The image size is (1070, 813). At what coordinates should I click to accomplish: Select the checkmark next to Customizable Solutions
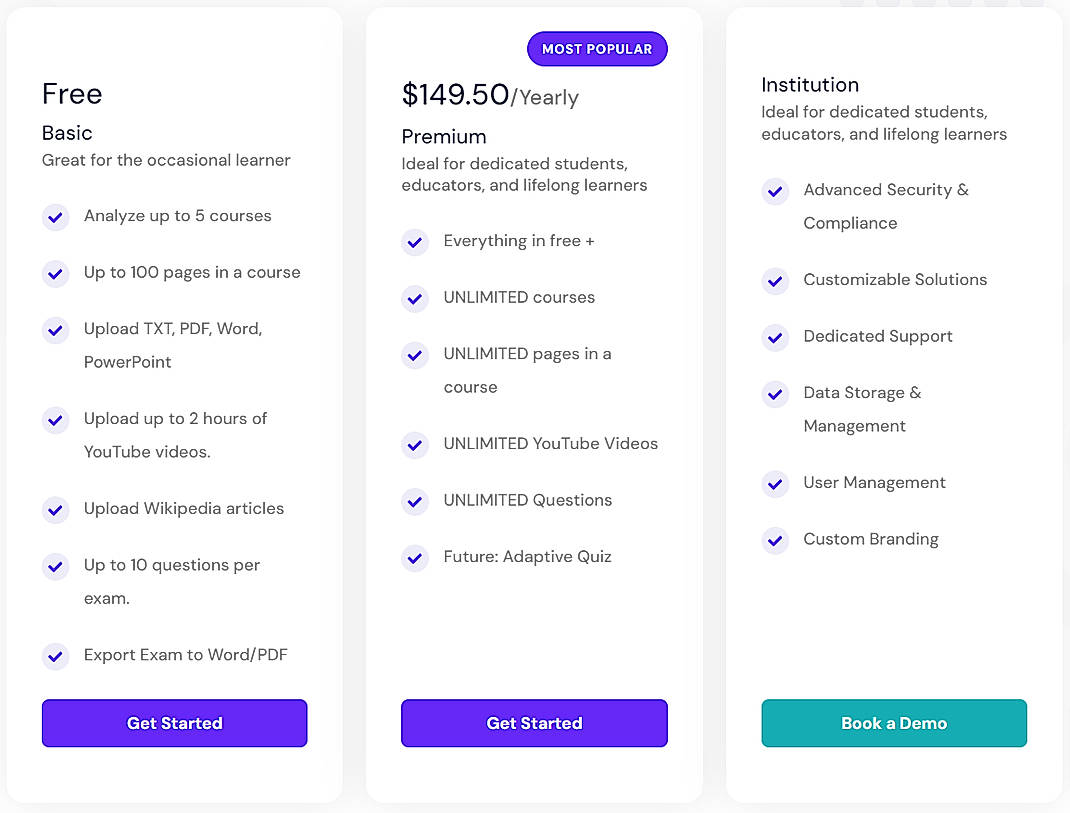point(775,281)
